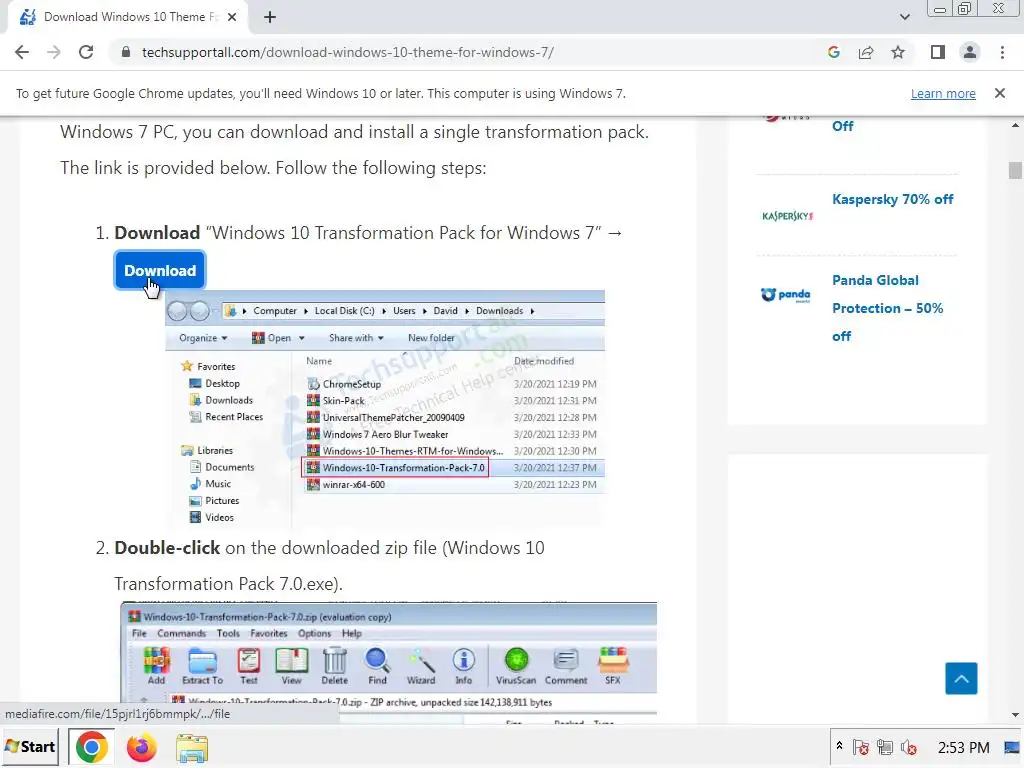Reload the current page
The image size is (1024, 768).
pyautogui.click(x=86, y=52)
